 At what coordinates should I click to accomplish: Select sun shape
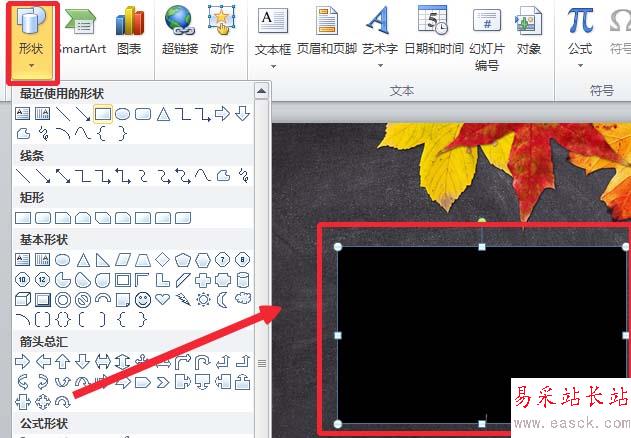(203, 300)
